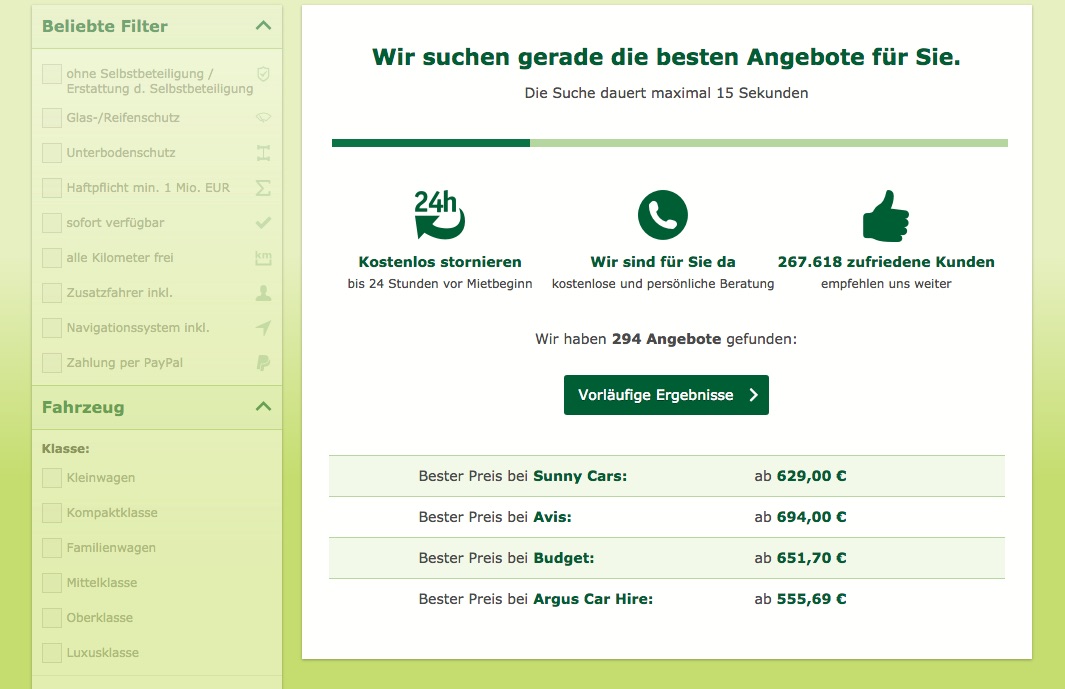Screen dimensions: 1065x689
Task: Click the 24h free cancellation icon
Action: pos(440,215)
